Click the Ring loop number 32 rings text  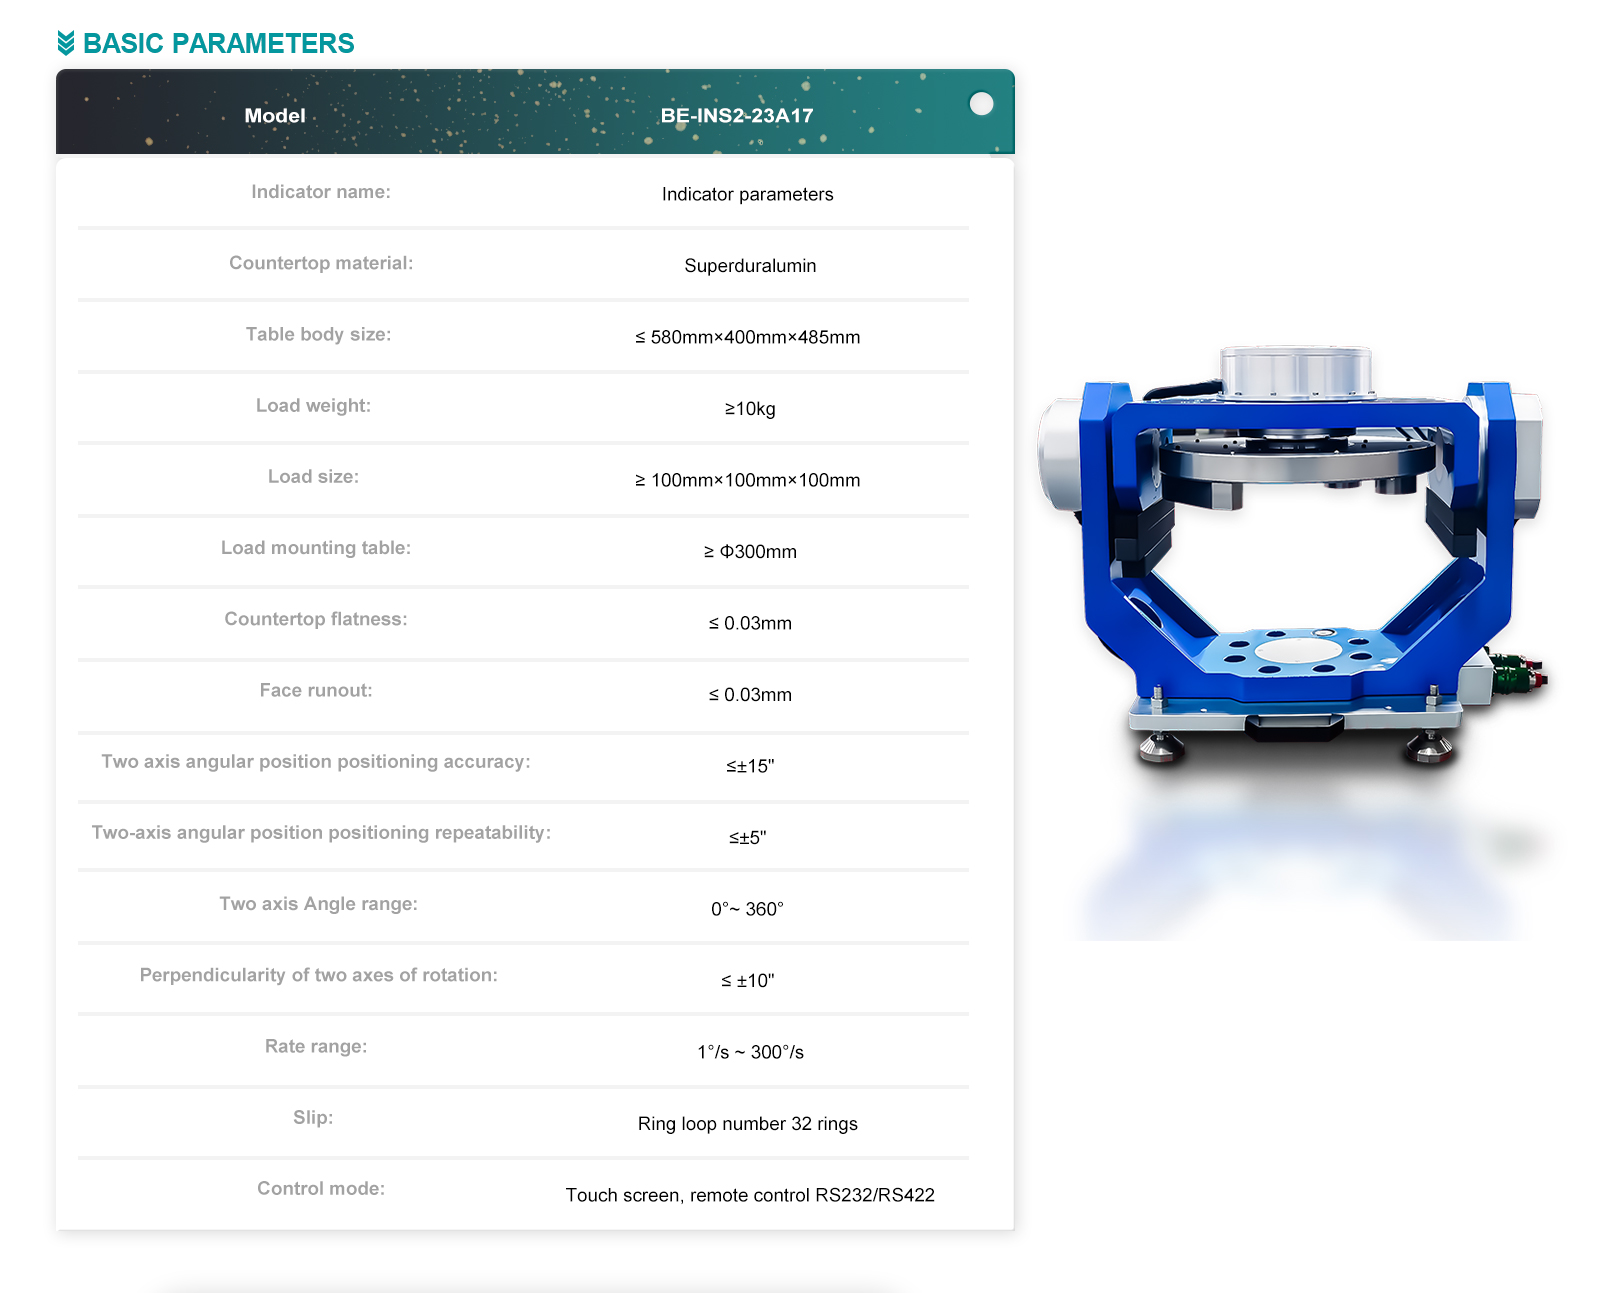(x=747, y=1124)
